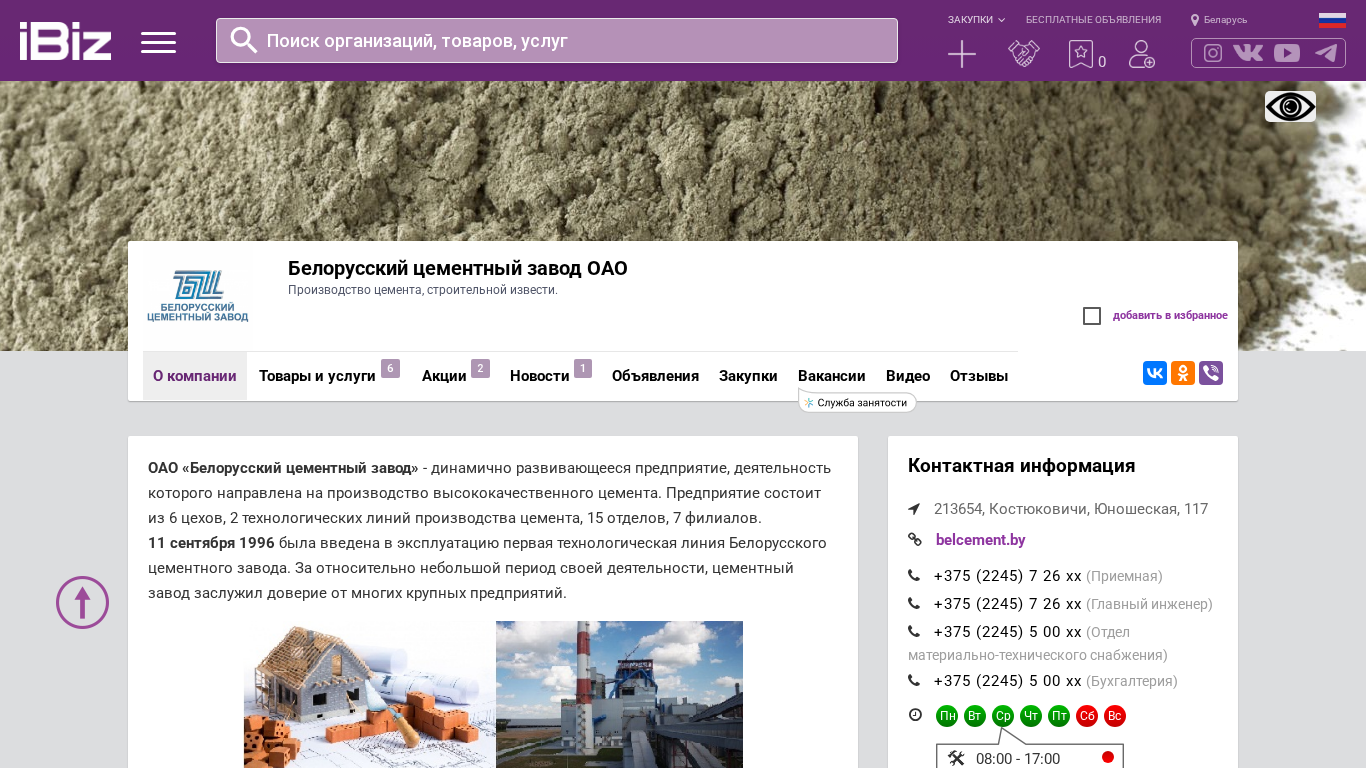Click the address 213654, Костюковичи text

tap(1071, 509)
